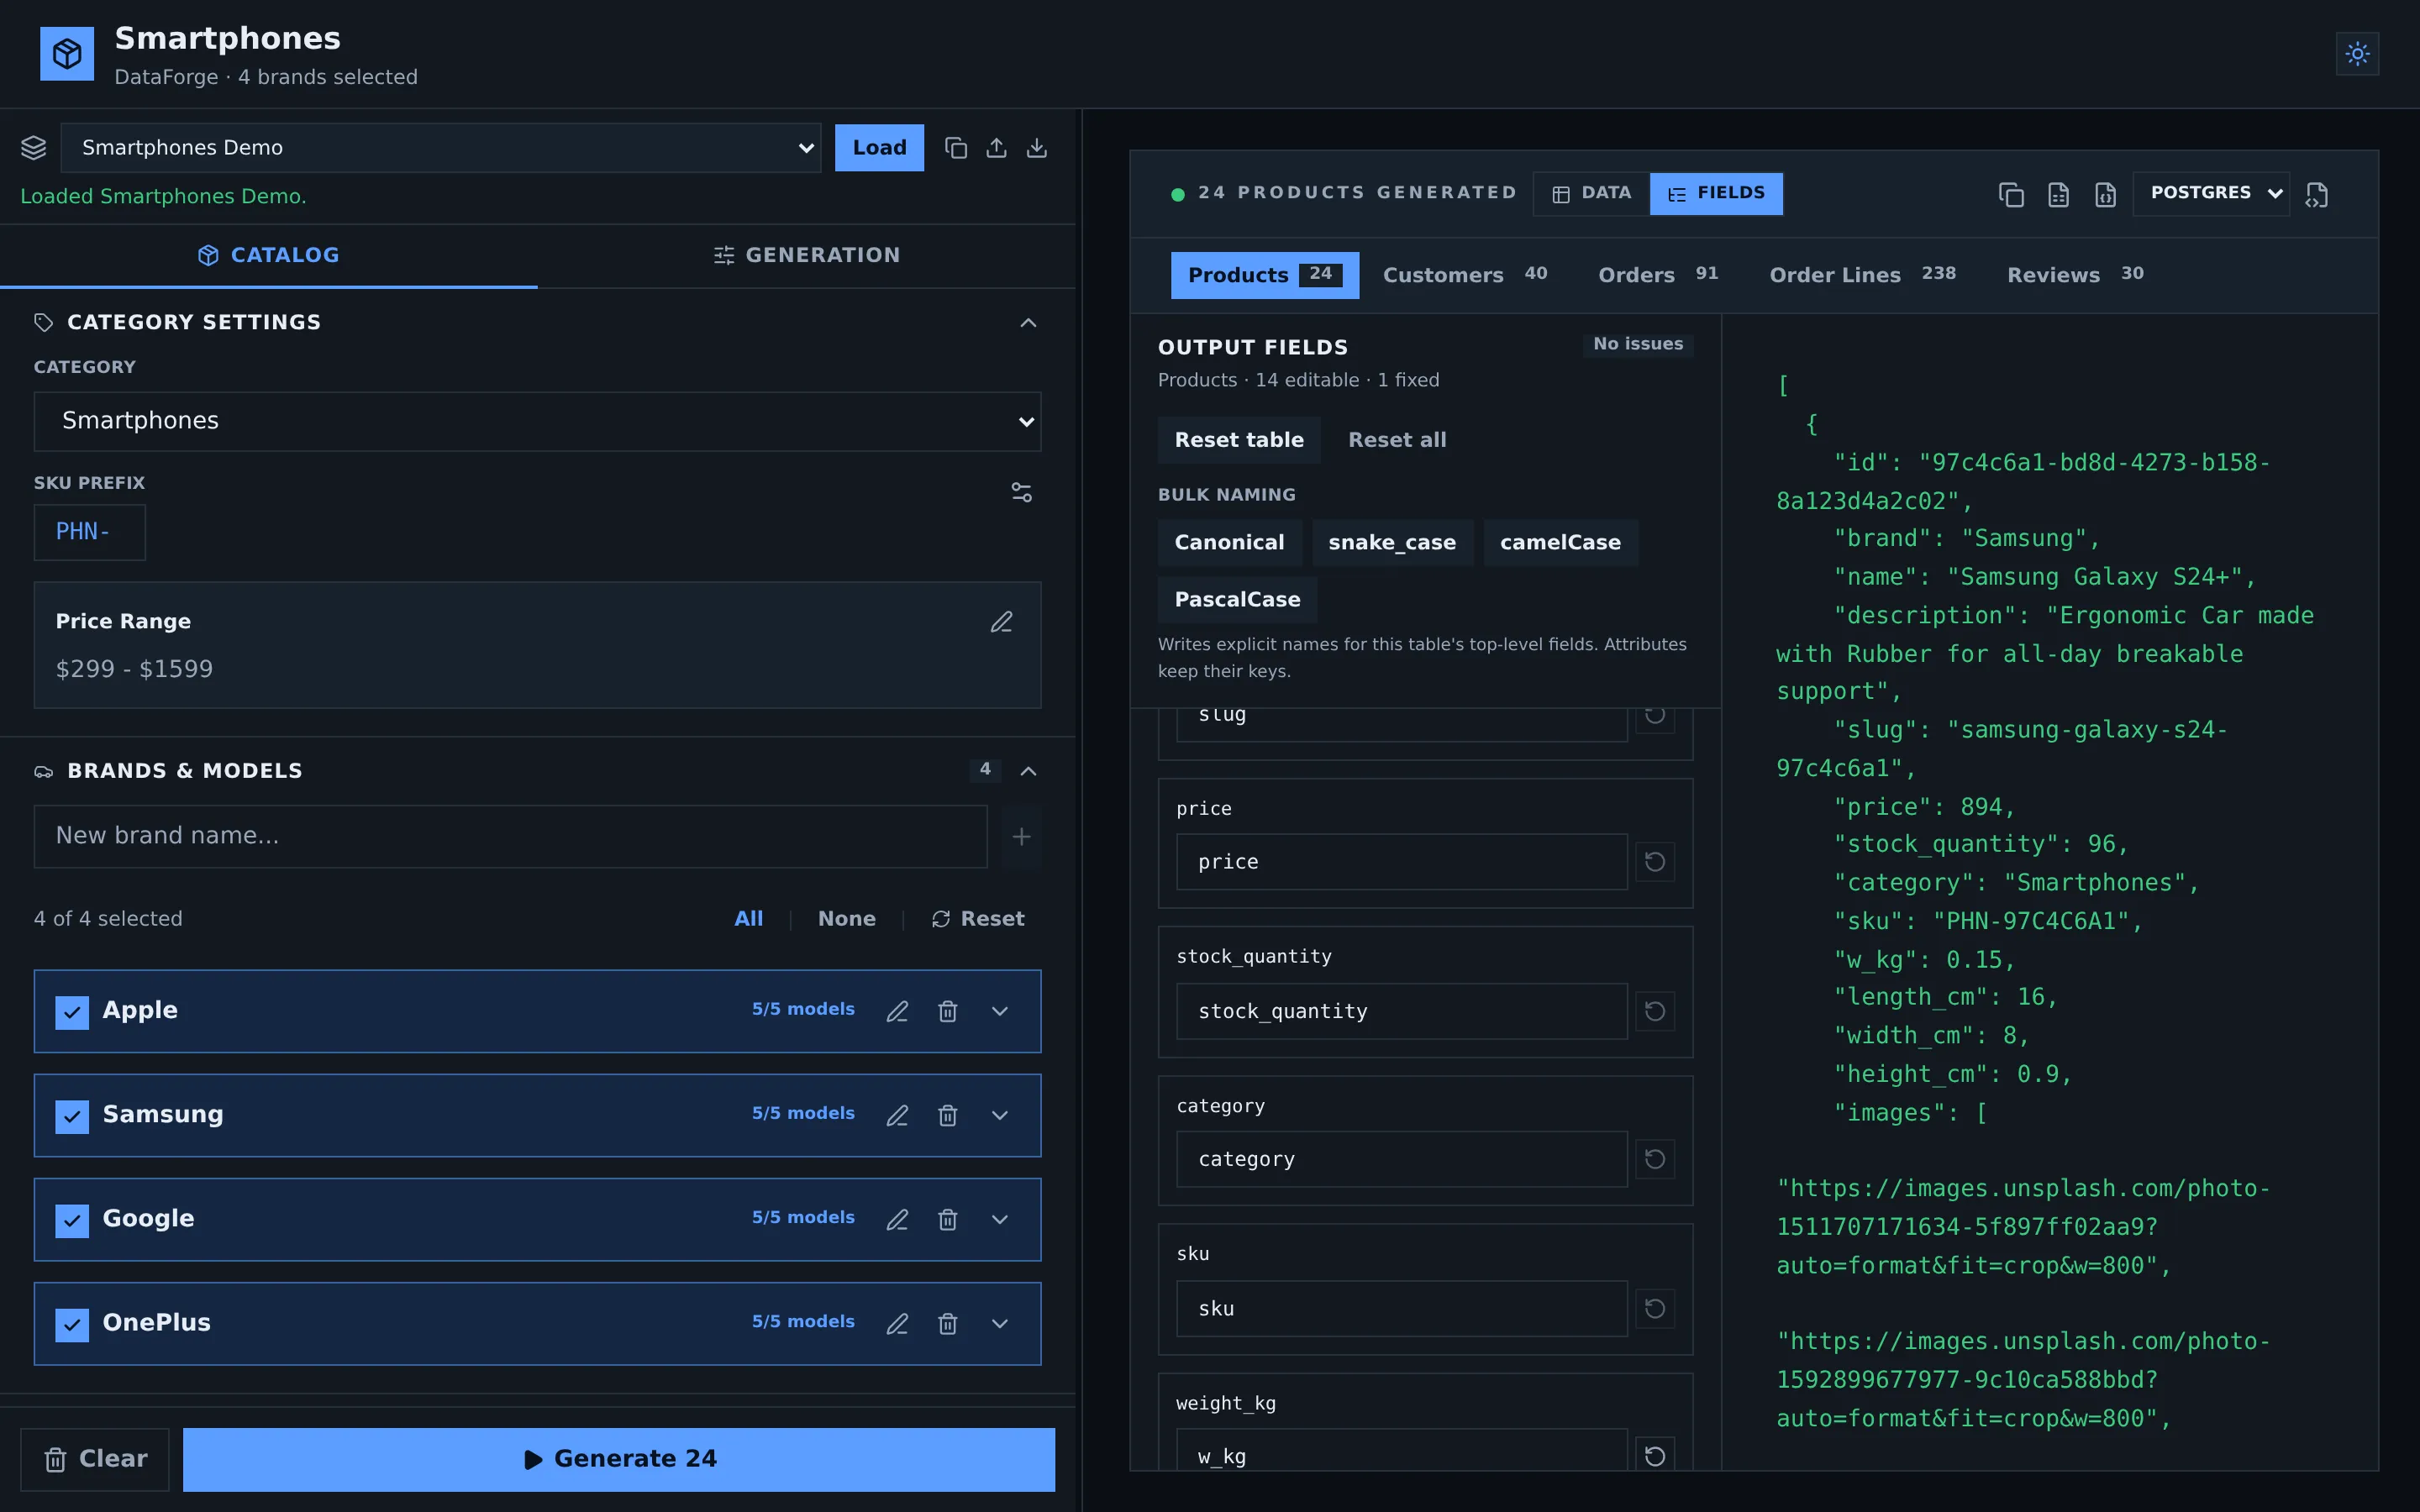Collapse the Brands & Models section
This screenshot has height=1512, width=2420.
coord(1028,771)
